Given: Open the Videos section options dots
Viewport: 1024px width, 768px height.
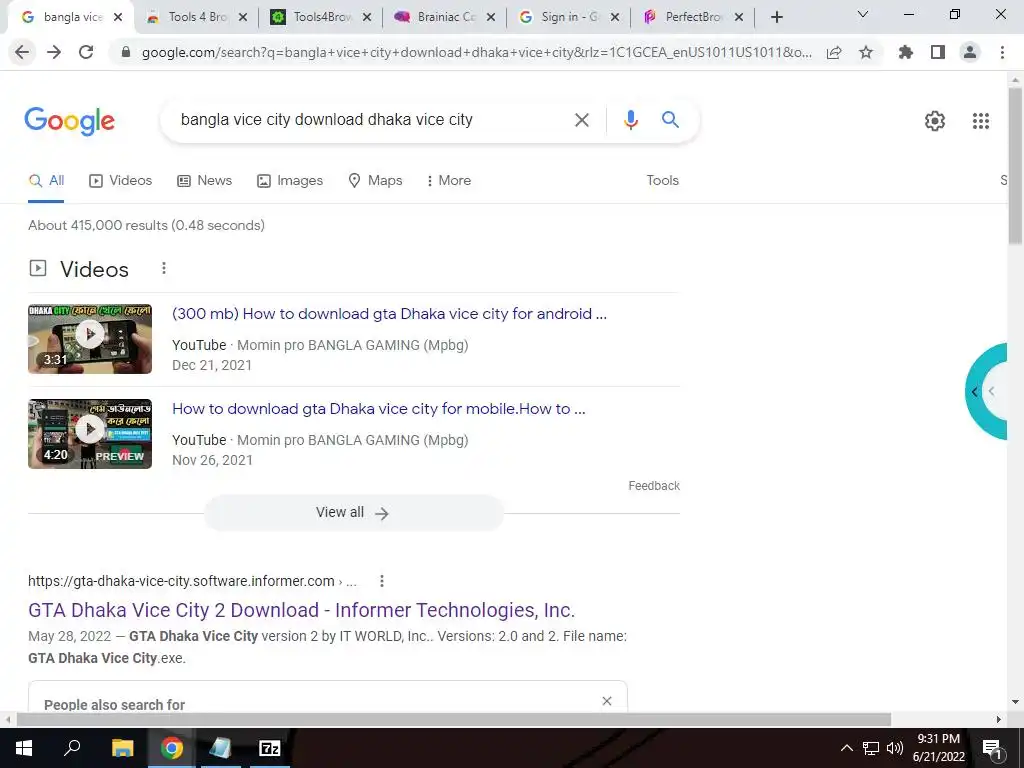Looking at the screenshot, I should coord(164,268).
